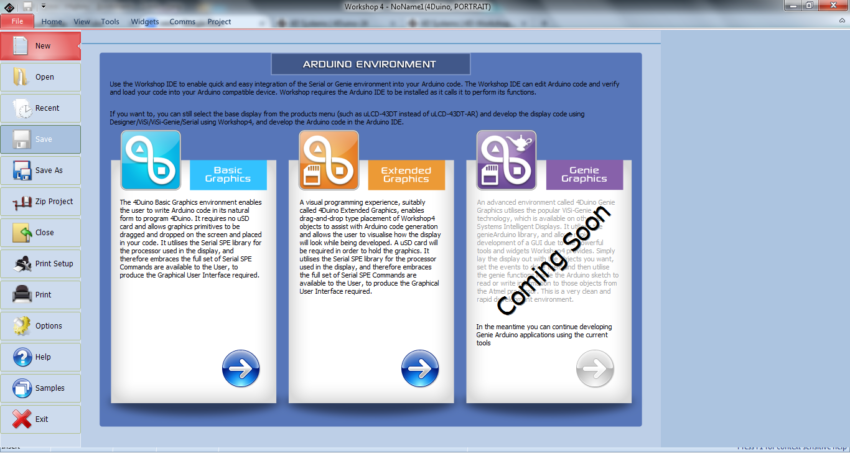Choose Open from the File sidebar
Screen dimensions: 850x453
point(41,77)
